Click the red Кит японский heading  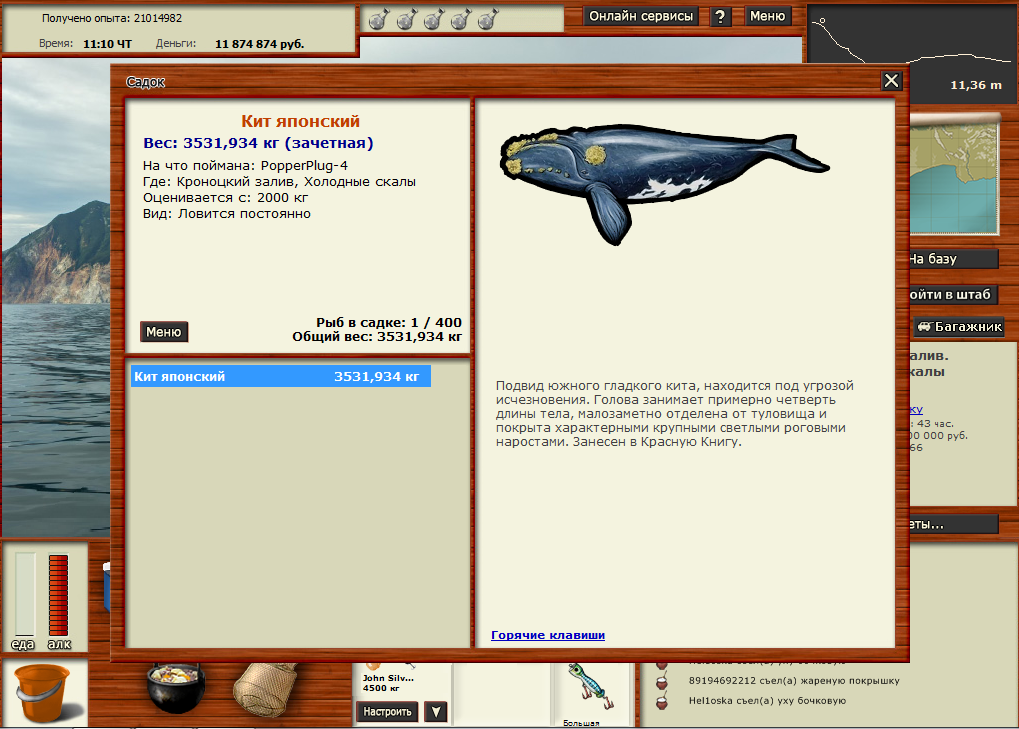click(300, 122)
